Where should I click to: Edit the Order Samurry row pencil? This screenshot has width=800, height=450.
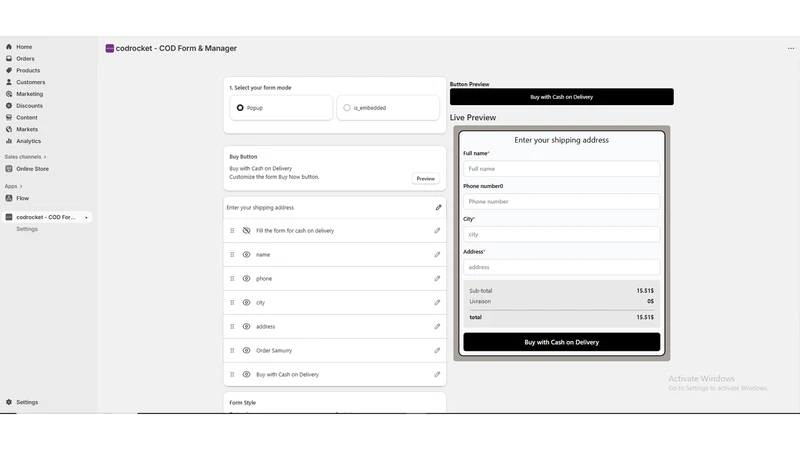[437, 351]
